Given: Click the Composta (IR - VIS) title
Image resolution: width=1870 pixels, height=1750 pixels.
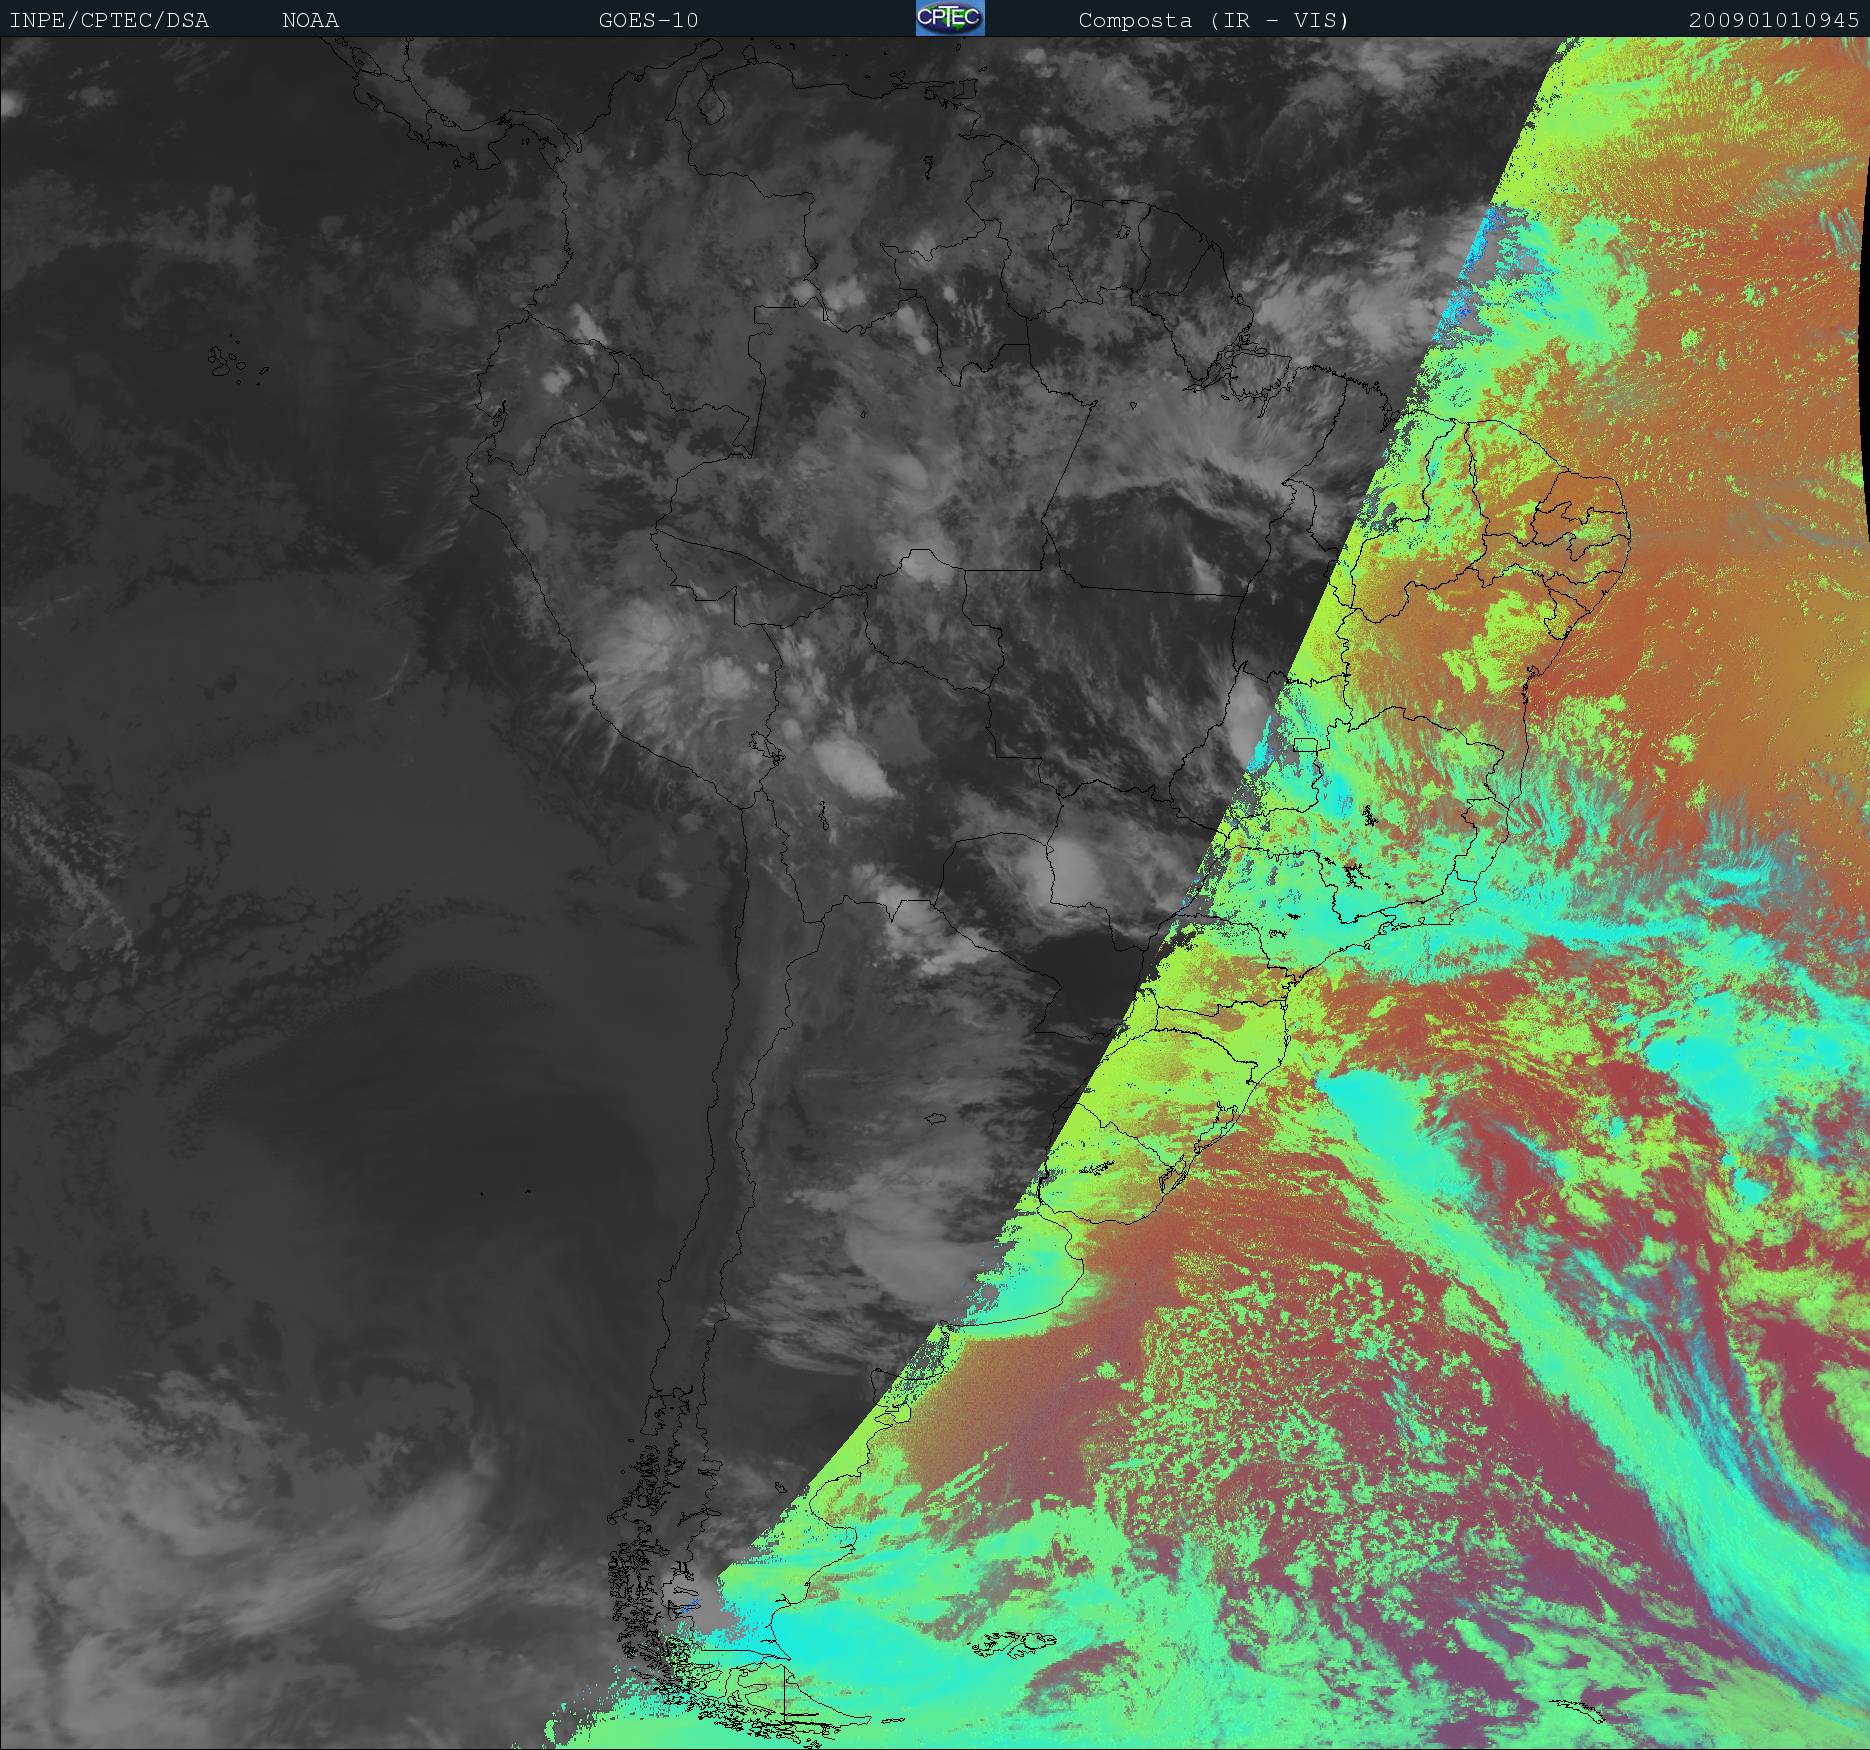Looking at the screenshot, I should click(x=1213, y=20).
